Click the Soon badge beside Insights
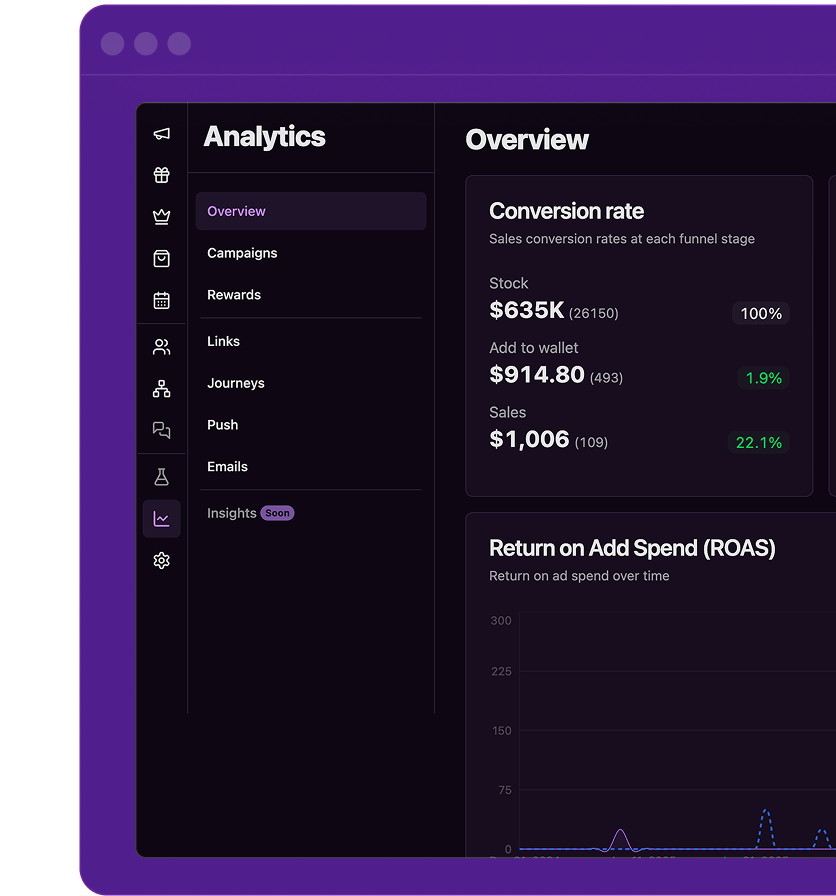The image size is (836, 896). (278, 513)
